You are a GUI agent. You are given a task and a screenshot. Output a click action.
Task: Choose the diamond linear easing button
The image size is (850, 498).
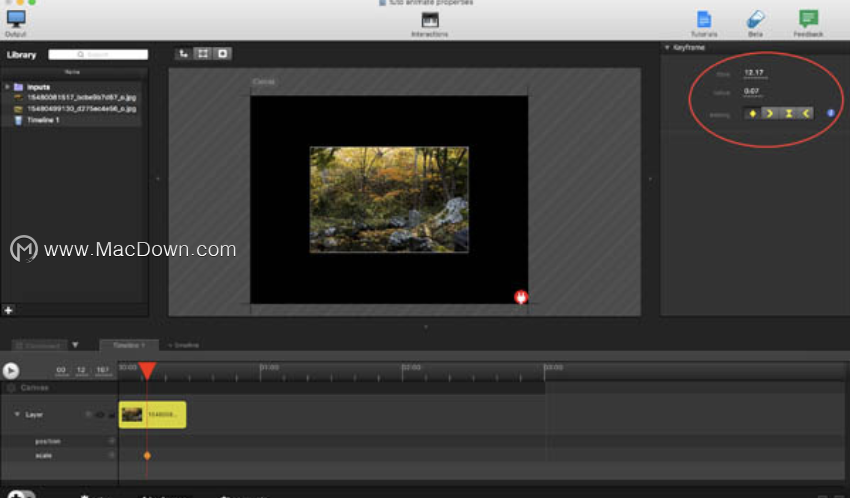[752, 113]
